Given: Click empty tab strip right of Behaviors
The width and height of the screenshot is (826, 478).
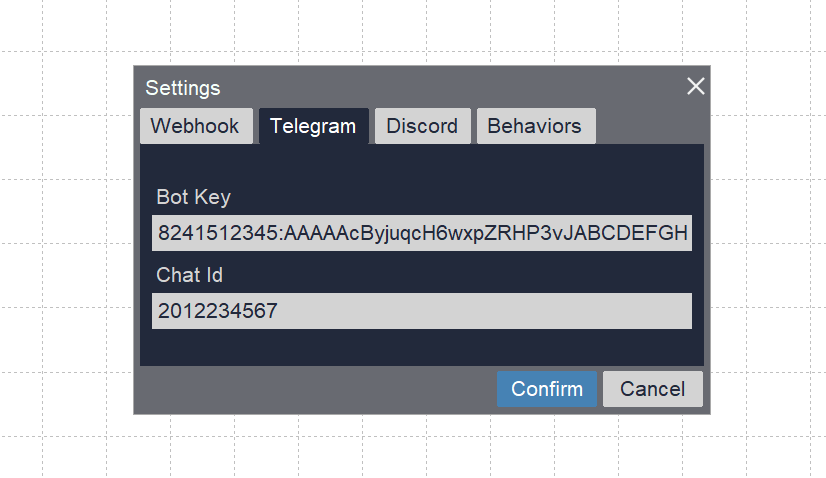Looking at the screenshot, I should [650, 126].
